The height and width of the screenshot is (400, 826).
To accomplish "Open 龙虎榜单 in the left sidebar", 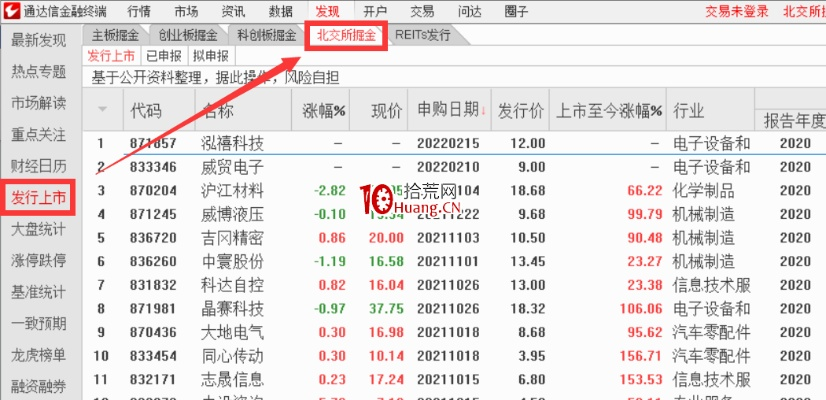I will point(39,355).
